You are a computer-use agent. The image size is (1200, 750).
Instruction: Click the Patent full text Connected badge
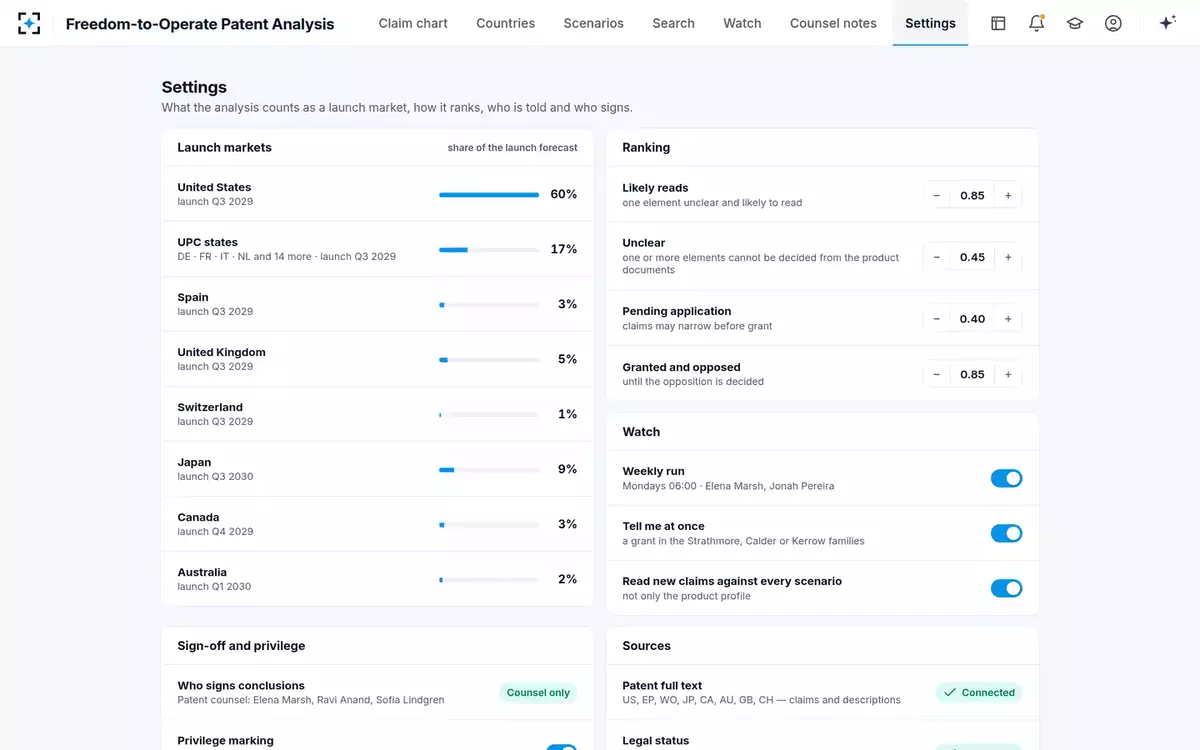[x=979, y=693]
